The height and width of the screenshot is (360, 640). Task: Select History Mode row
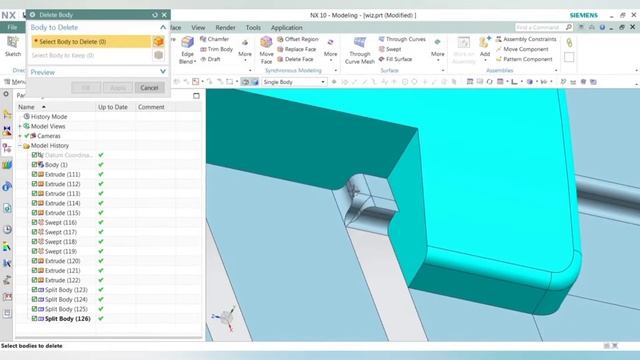pos(49,117)
